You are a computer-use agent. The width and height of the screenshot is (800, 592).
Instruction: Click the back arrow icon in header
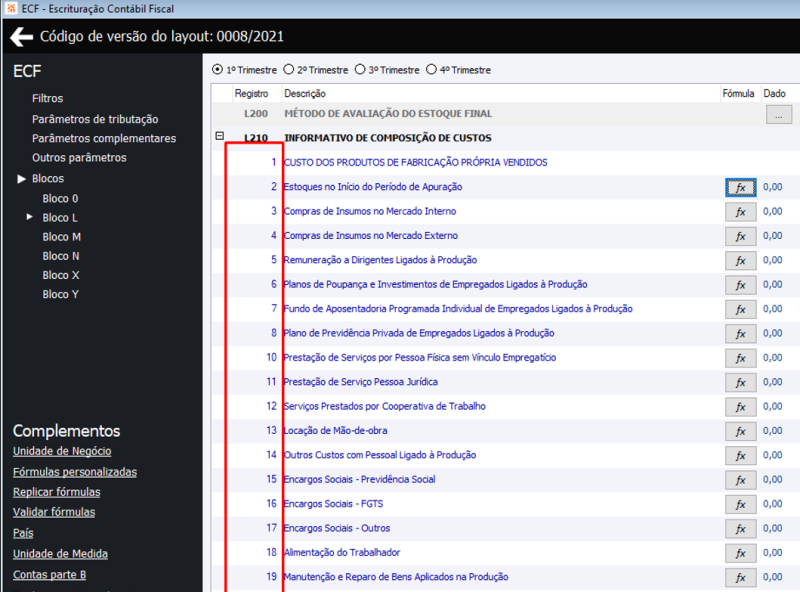[x=21, y=37]
